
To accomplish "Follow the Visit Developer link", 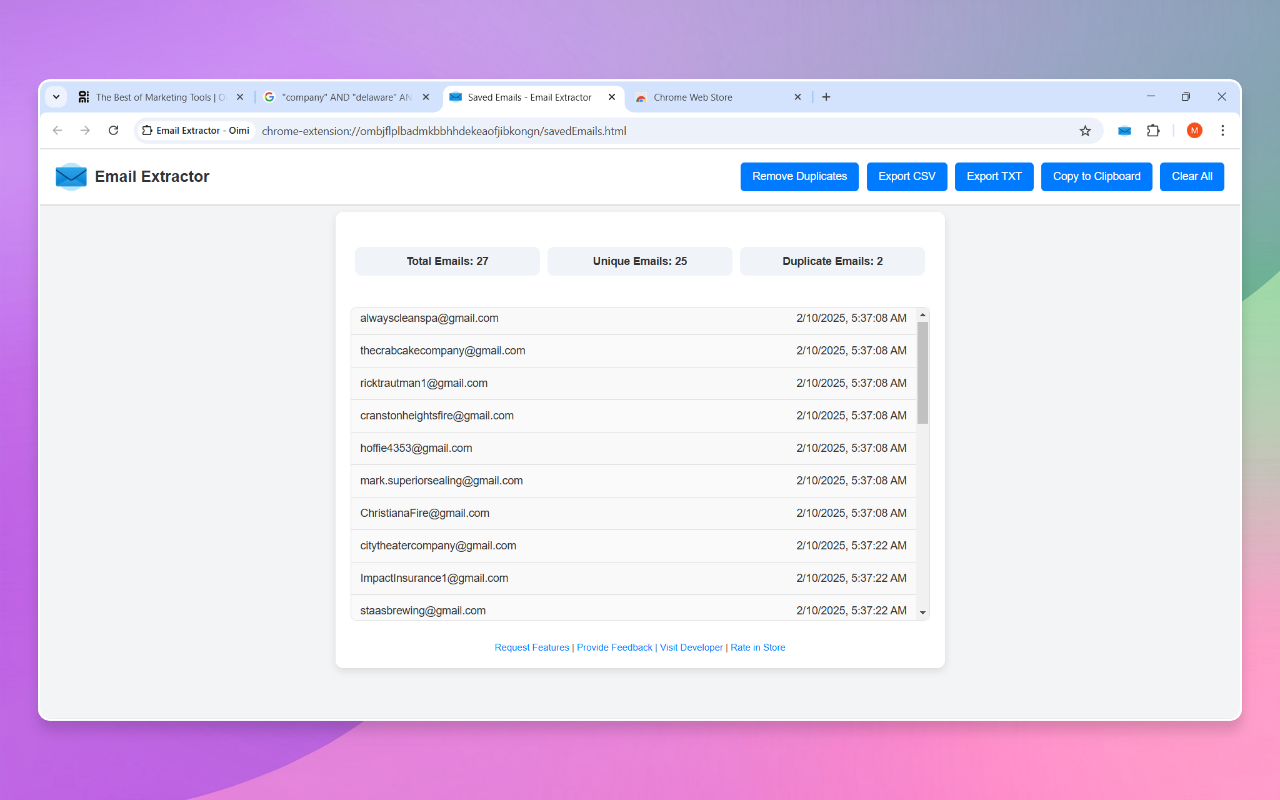I will pos(691,648).
